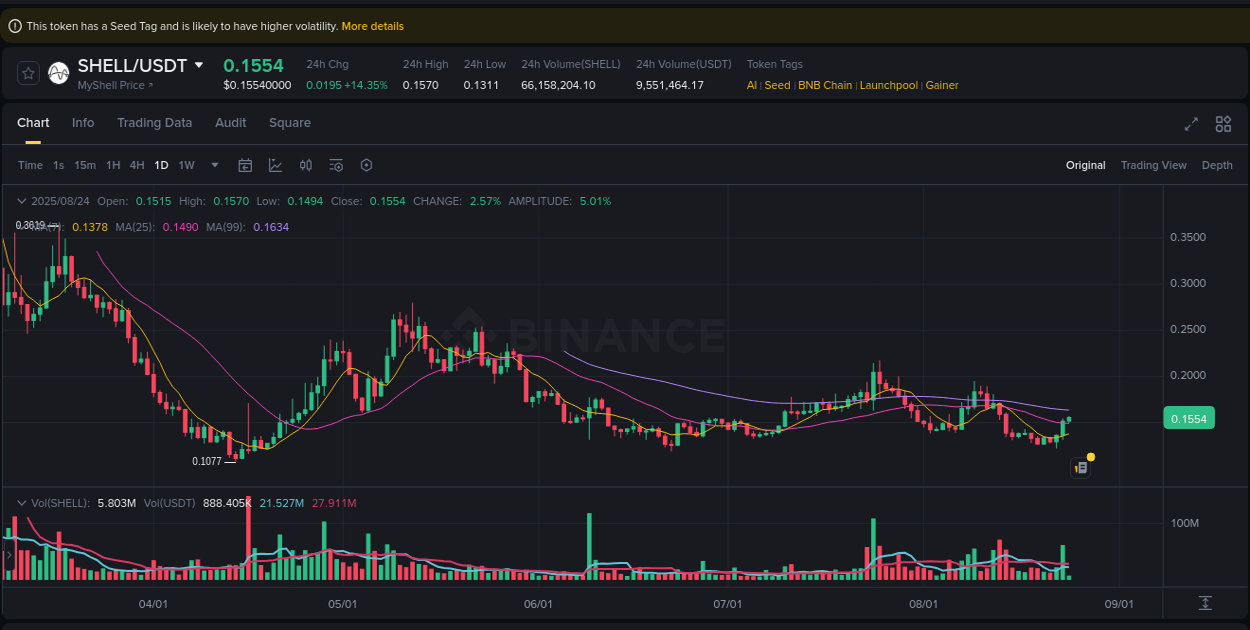1250x630 pixels.
Task: Open the chart layout grid icon
Action: tap(1223, 124)
